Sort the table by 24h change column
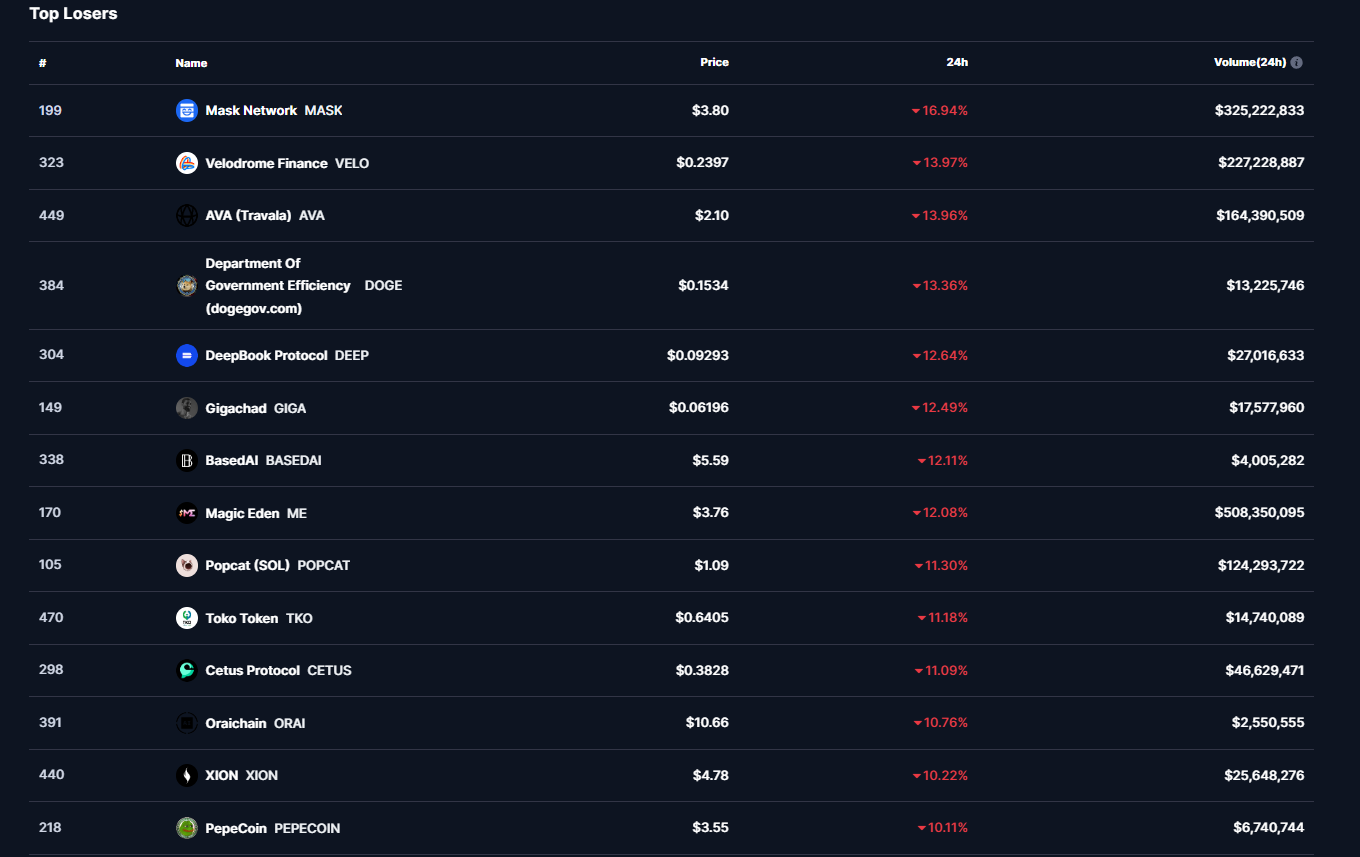This screenshot has height=857, width=1360. point(956,62)
